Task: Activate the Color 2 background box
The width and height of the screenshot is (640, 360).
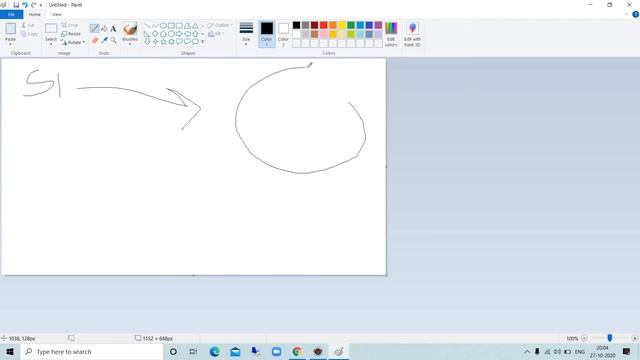Action: [283, 34]
